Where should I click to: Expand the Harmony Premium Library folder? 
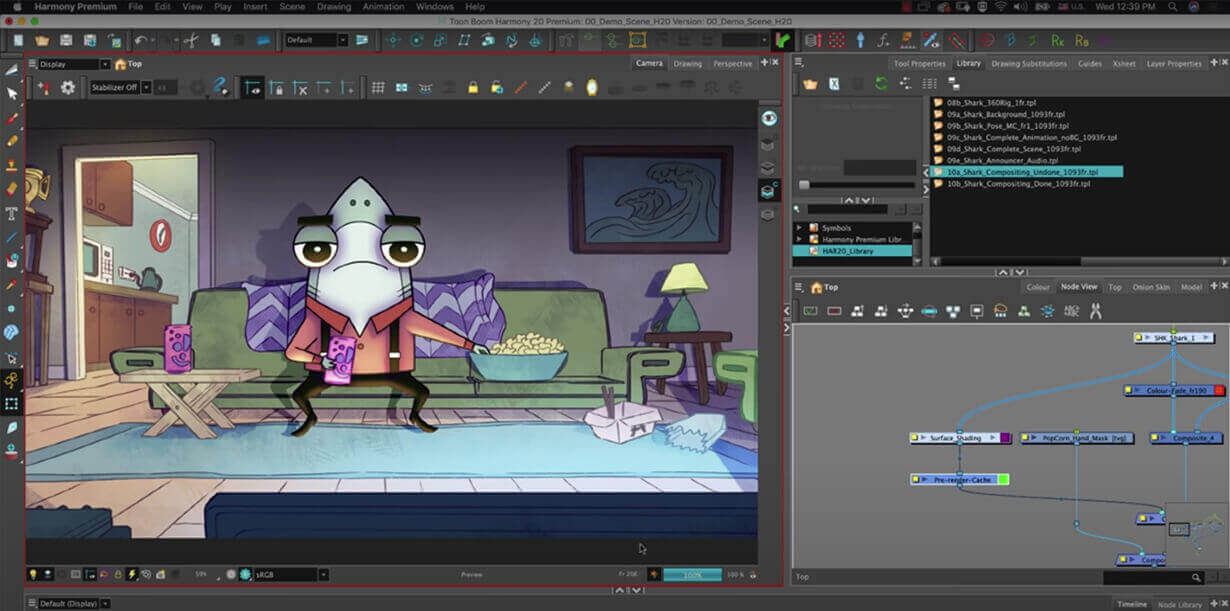799,239
